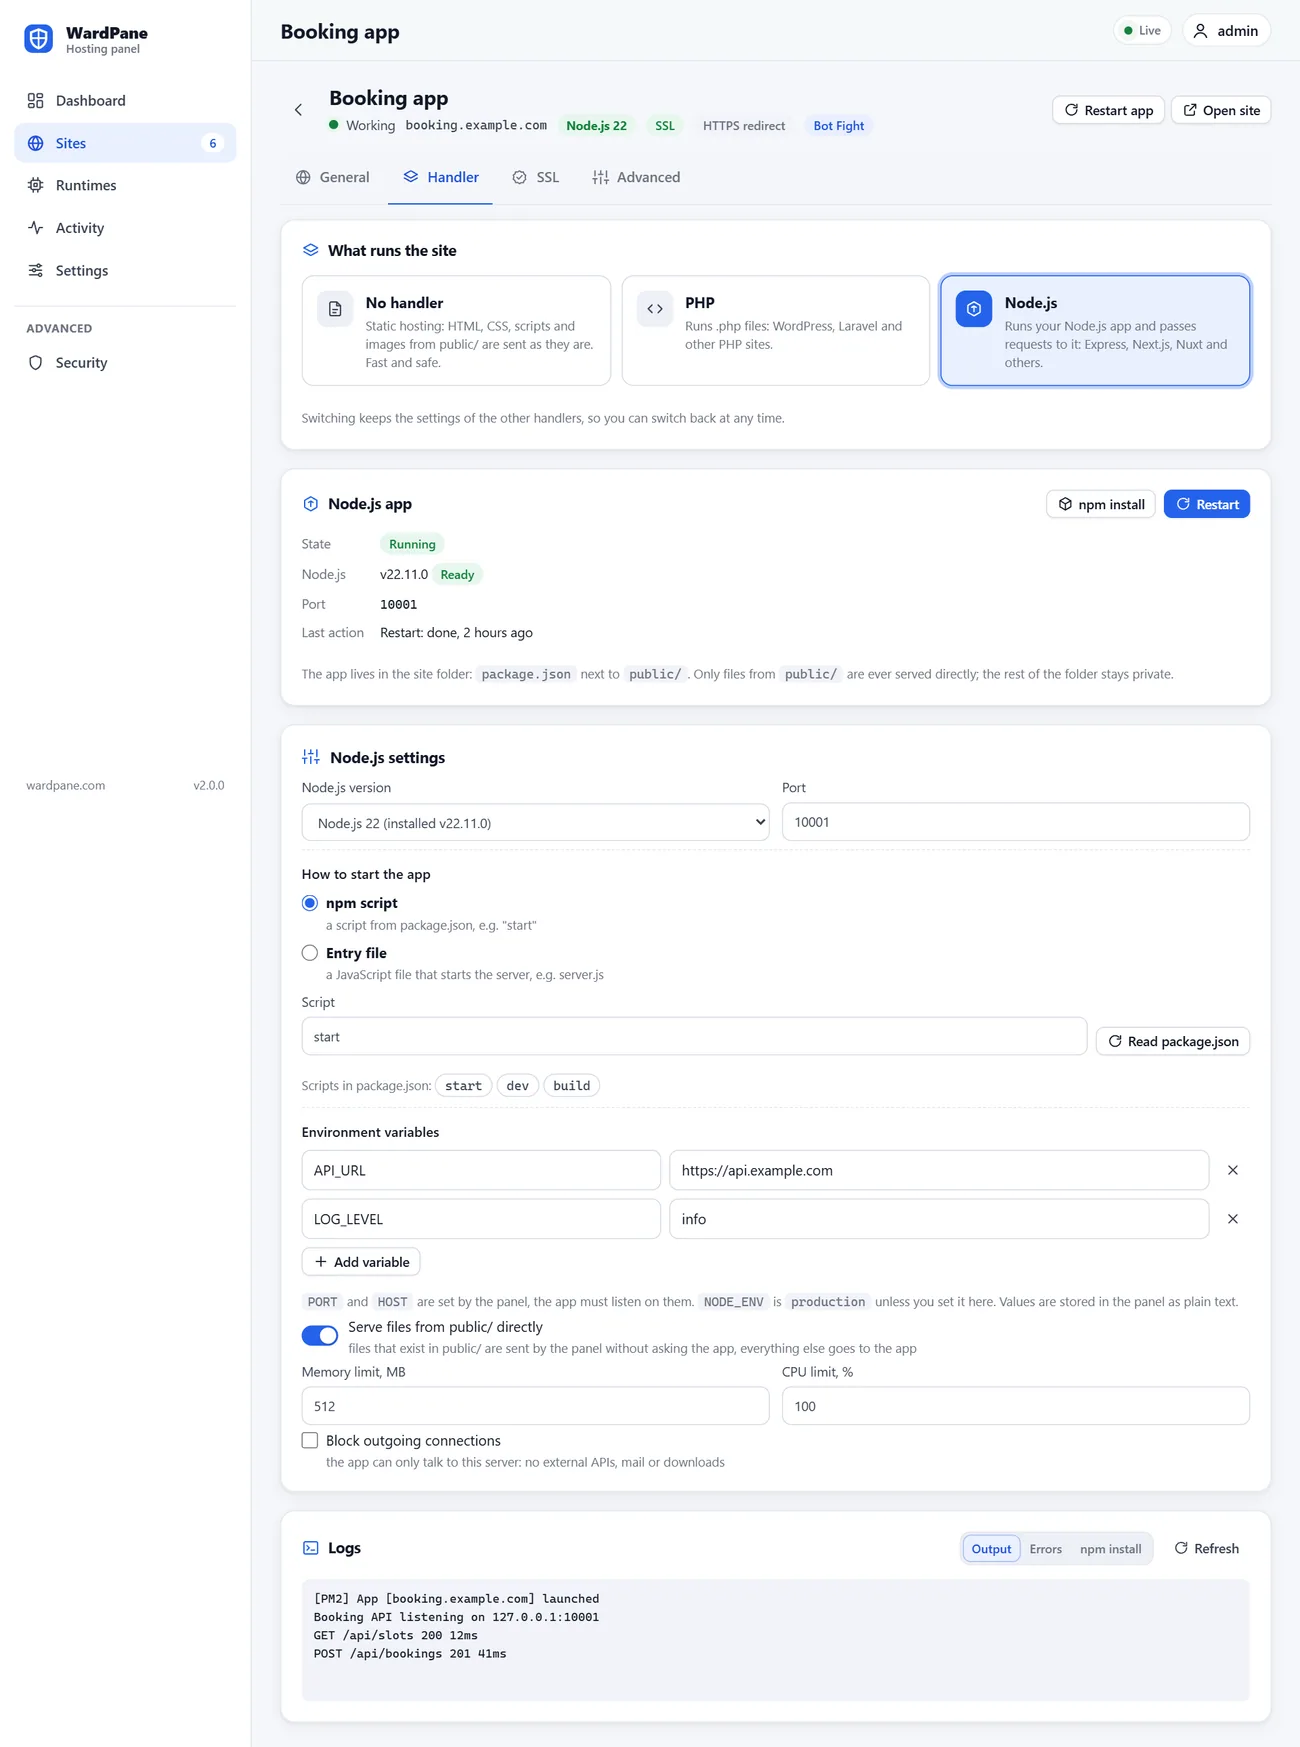Click Add variable button
1300x1747 pixels.
tap(361, 1262)
